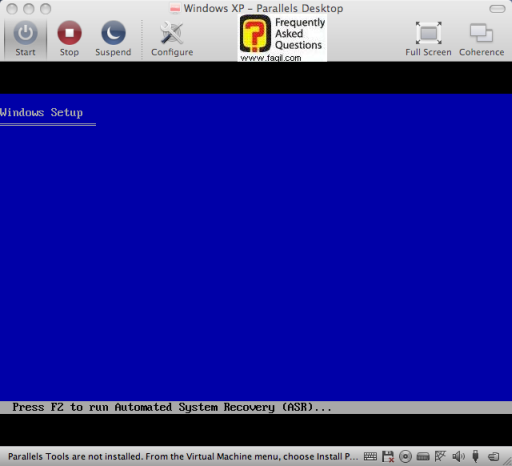Click the Start power button
The width and height of the screenshot is (512, 466).
[x=25, y=38]
